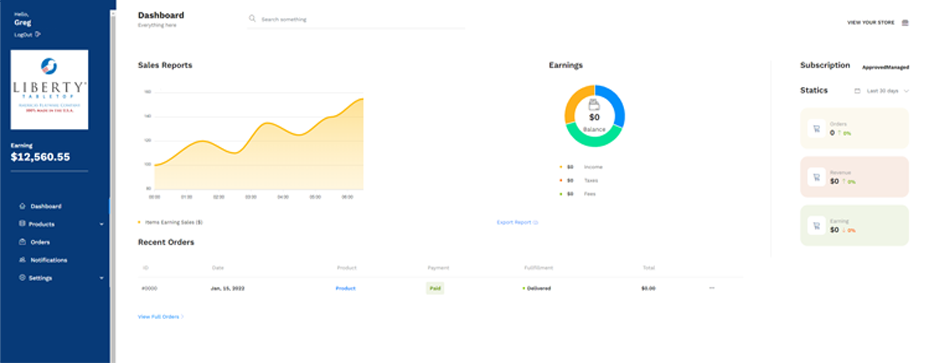
Task: Click the Fees legend entry
Action: [577, 194]
